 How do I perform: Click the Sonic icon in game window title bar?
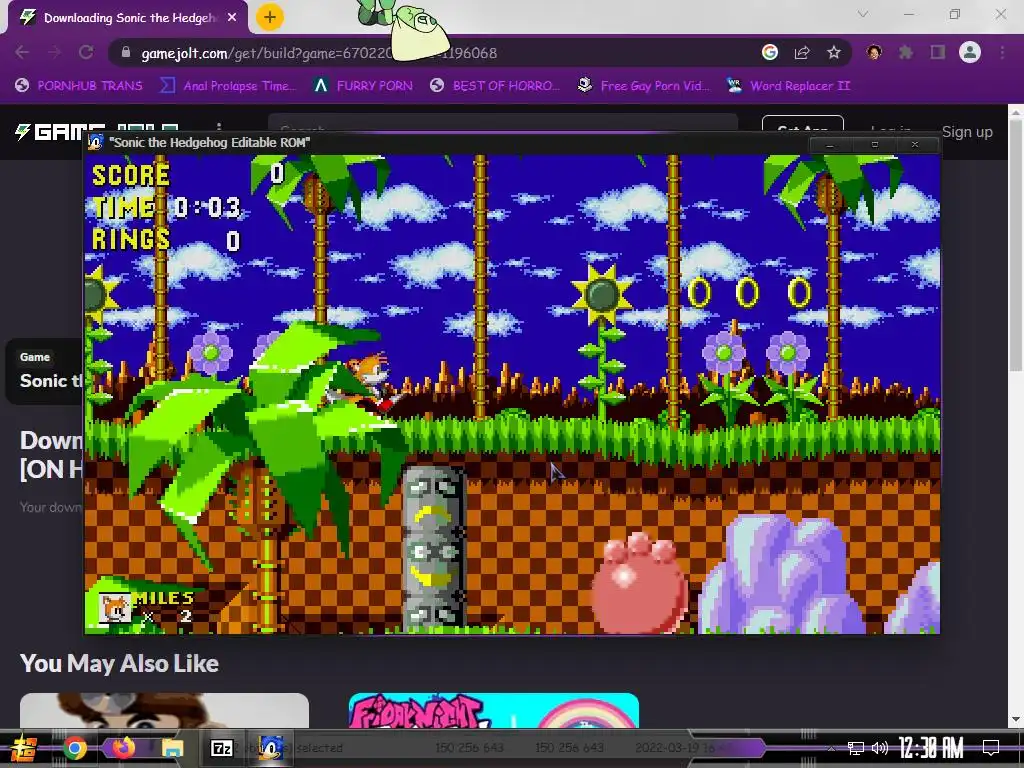pyautogui.click(x=96, y=142)
